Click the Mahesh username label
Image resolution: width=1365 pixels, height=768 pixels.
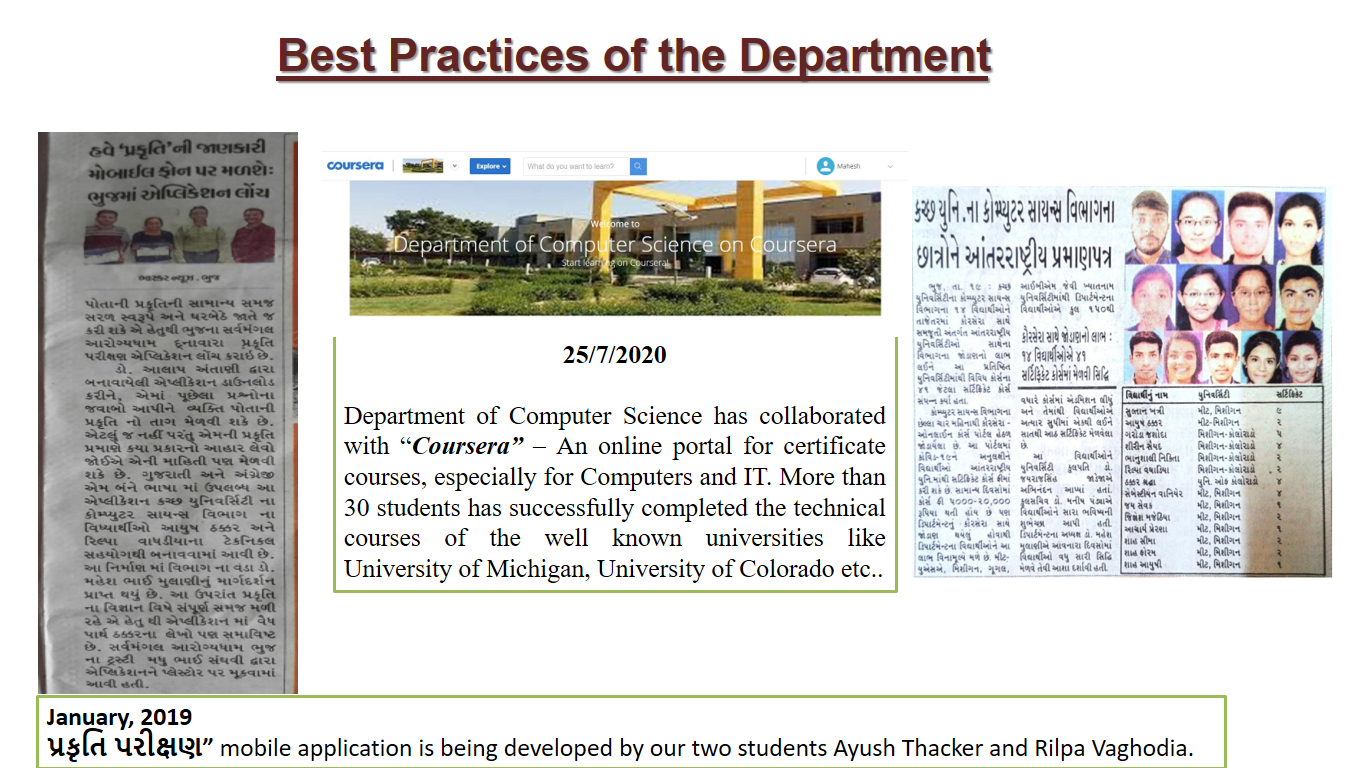[848, 166]
